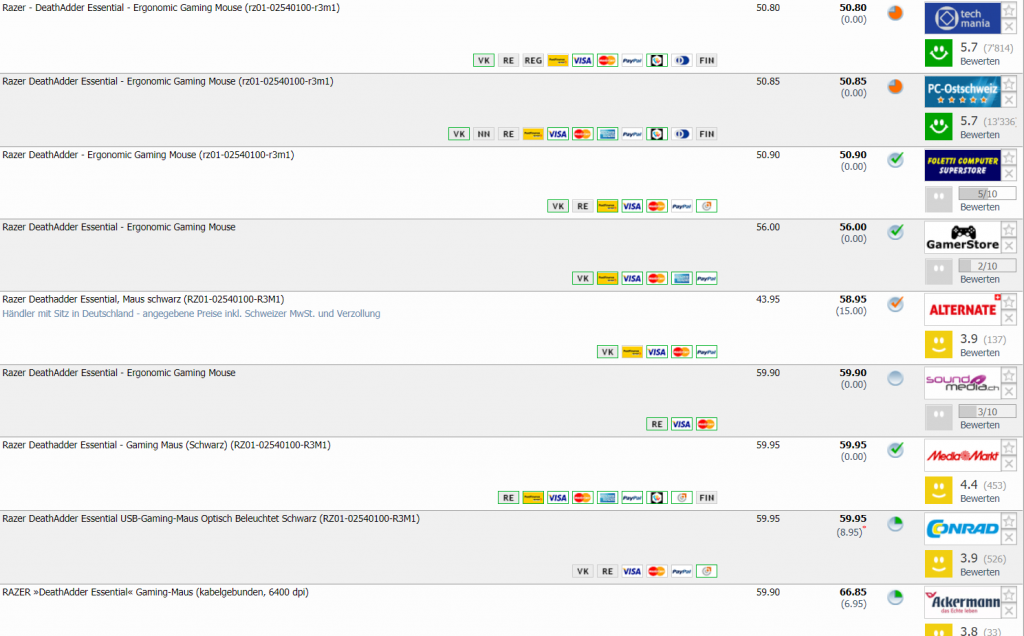Click the 58.95 total price for ALTERNATE

pos(853,299)
